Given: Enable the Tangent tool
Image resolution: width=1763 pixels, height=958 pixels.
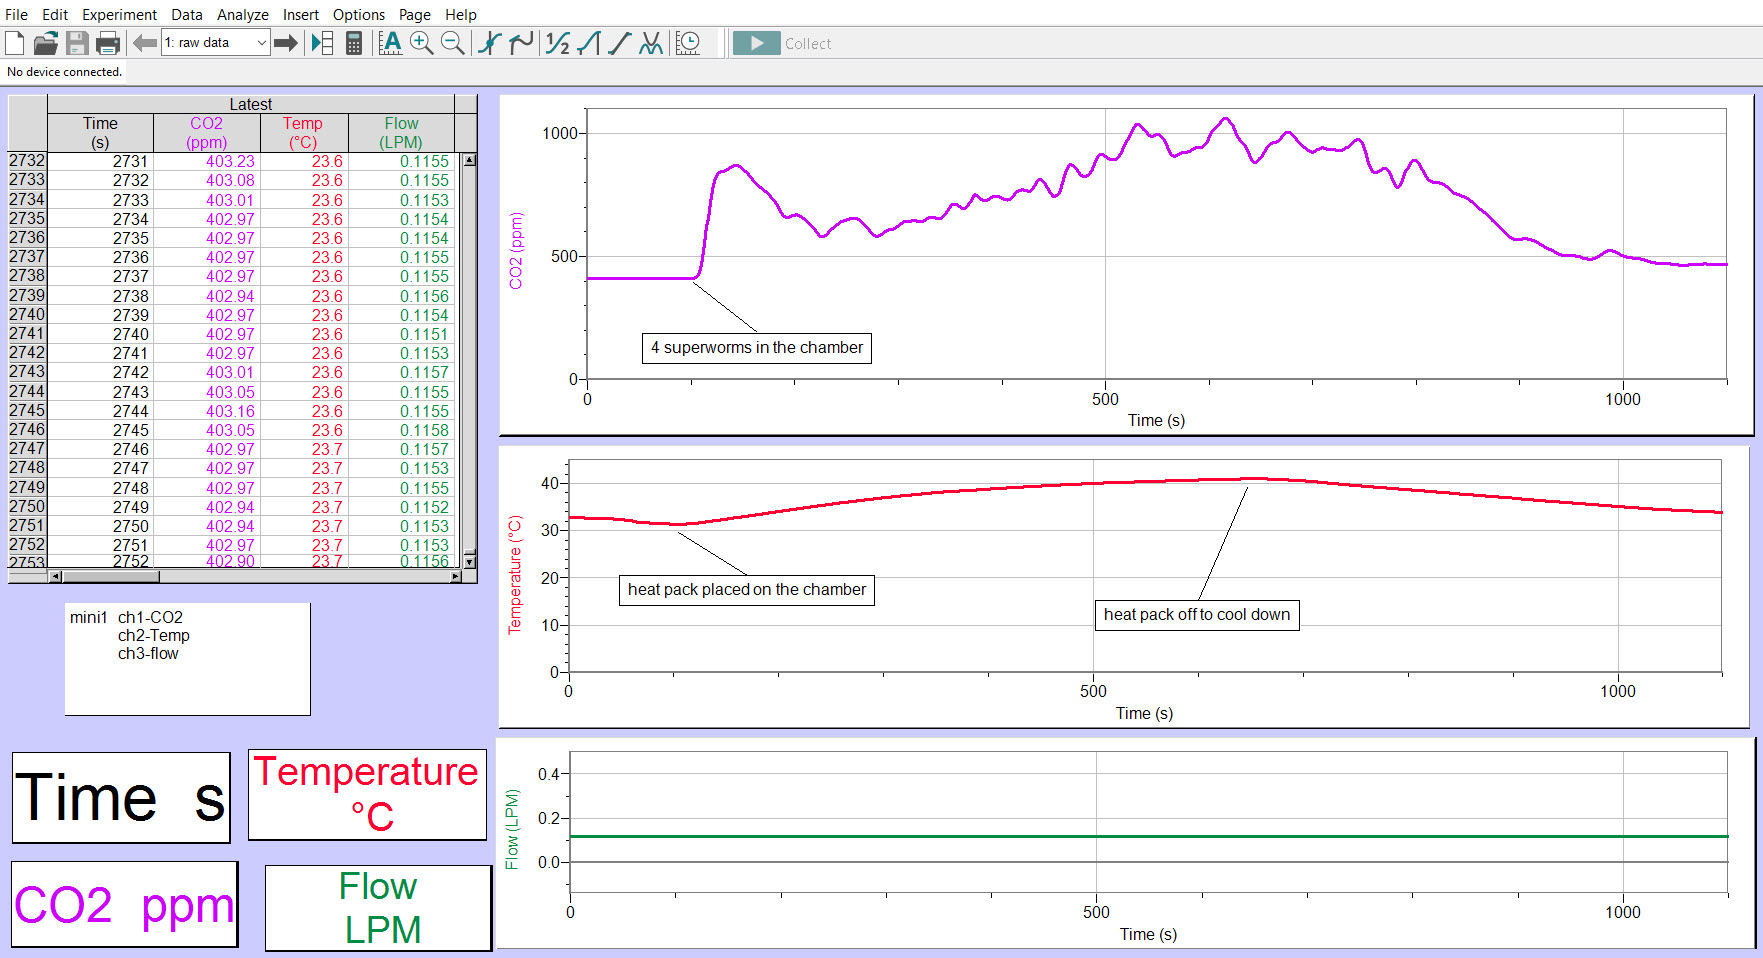Looking at the screenshot, I should [520, 43].
